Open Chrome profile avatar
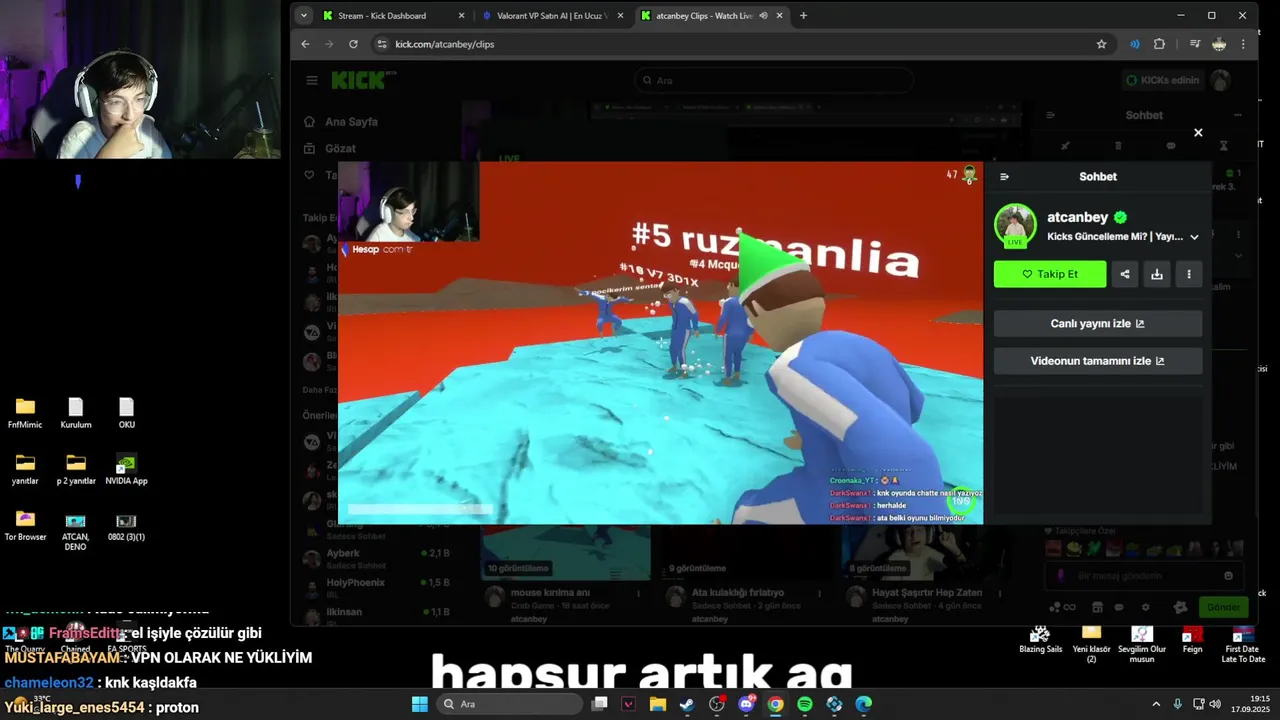 1219,44
